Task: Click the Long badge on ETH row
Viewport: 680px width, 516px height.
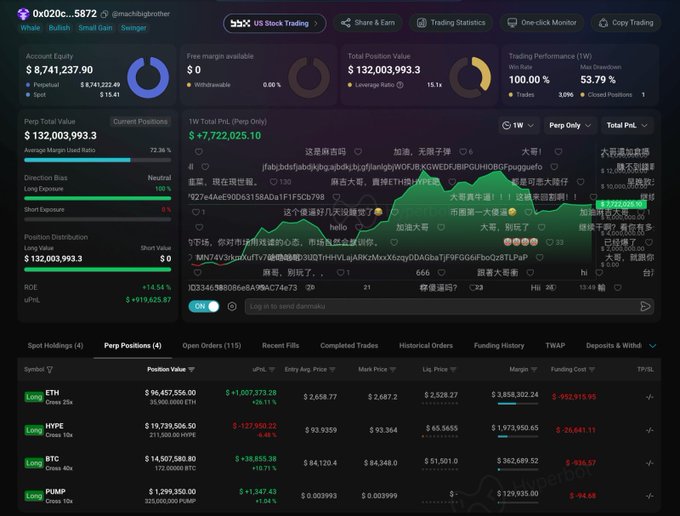Action: click(x=34, y=397)
